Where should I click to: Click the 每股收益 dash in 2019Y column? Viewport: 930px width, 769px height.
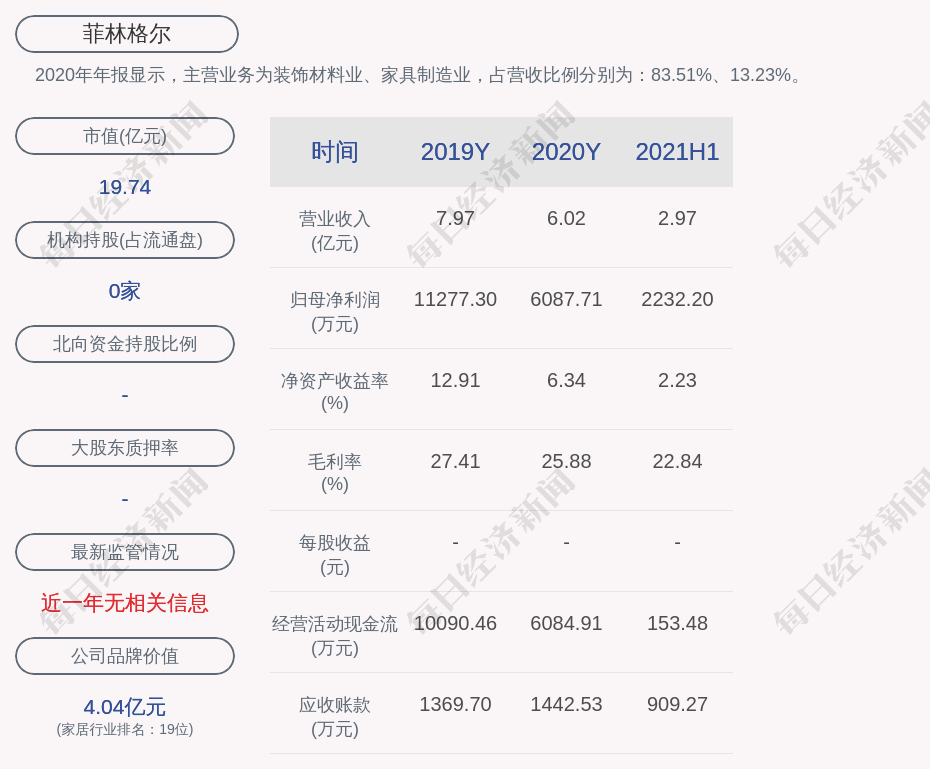455,542
